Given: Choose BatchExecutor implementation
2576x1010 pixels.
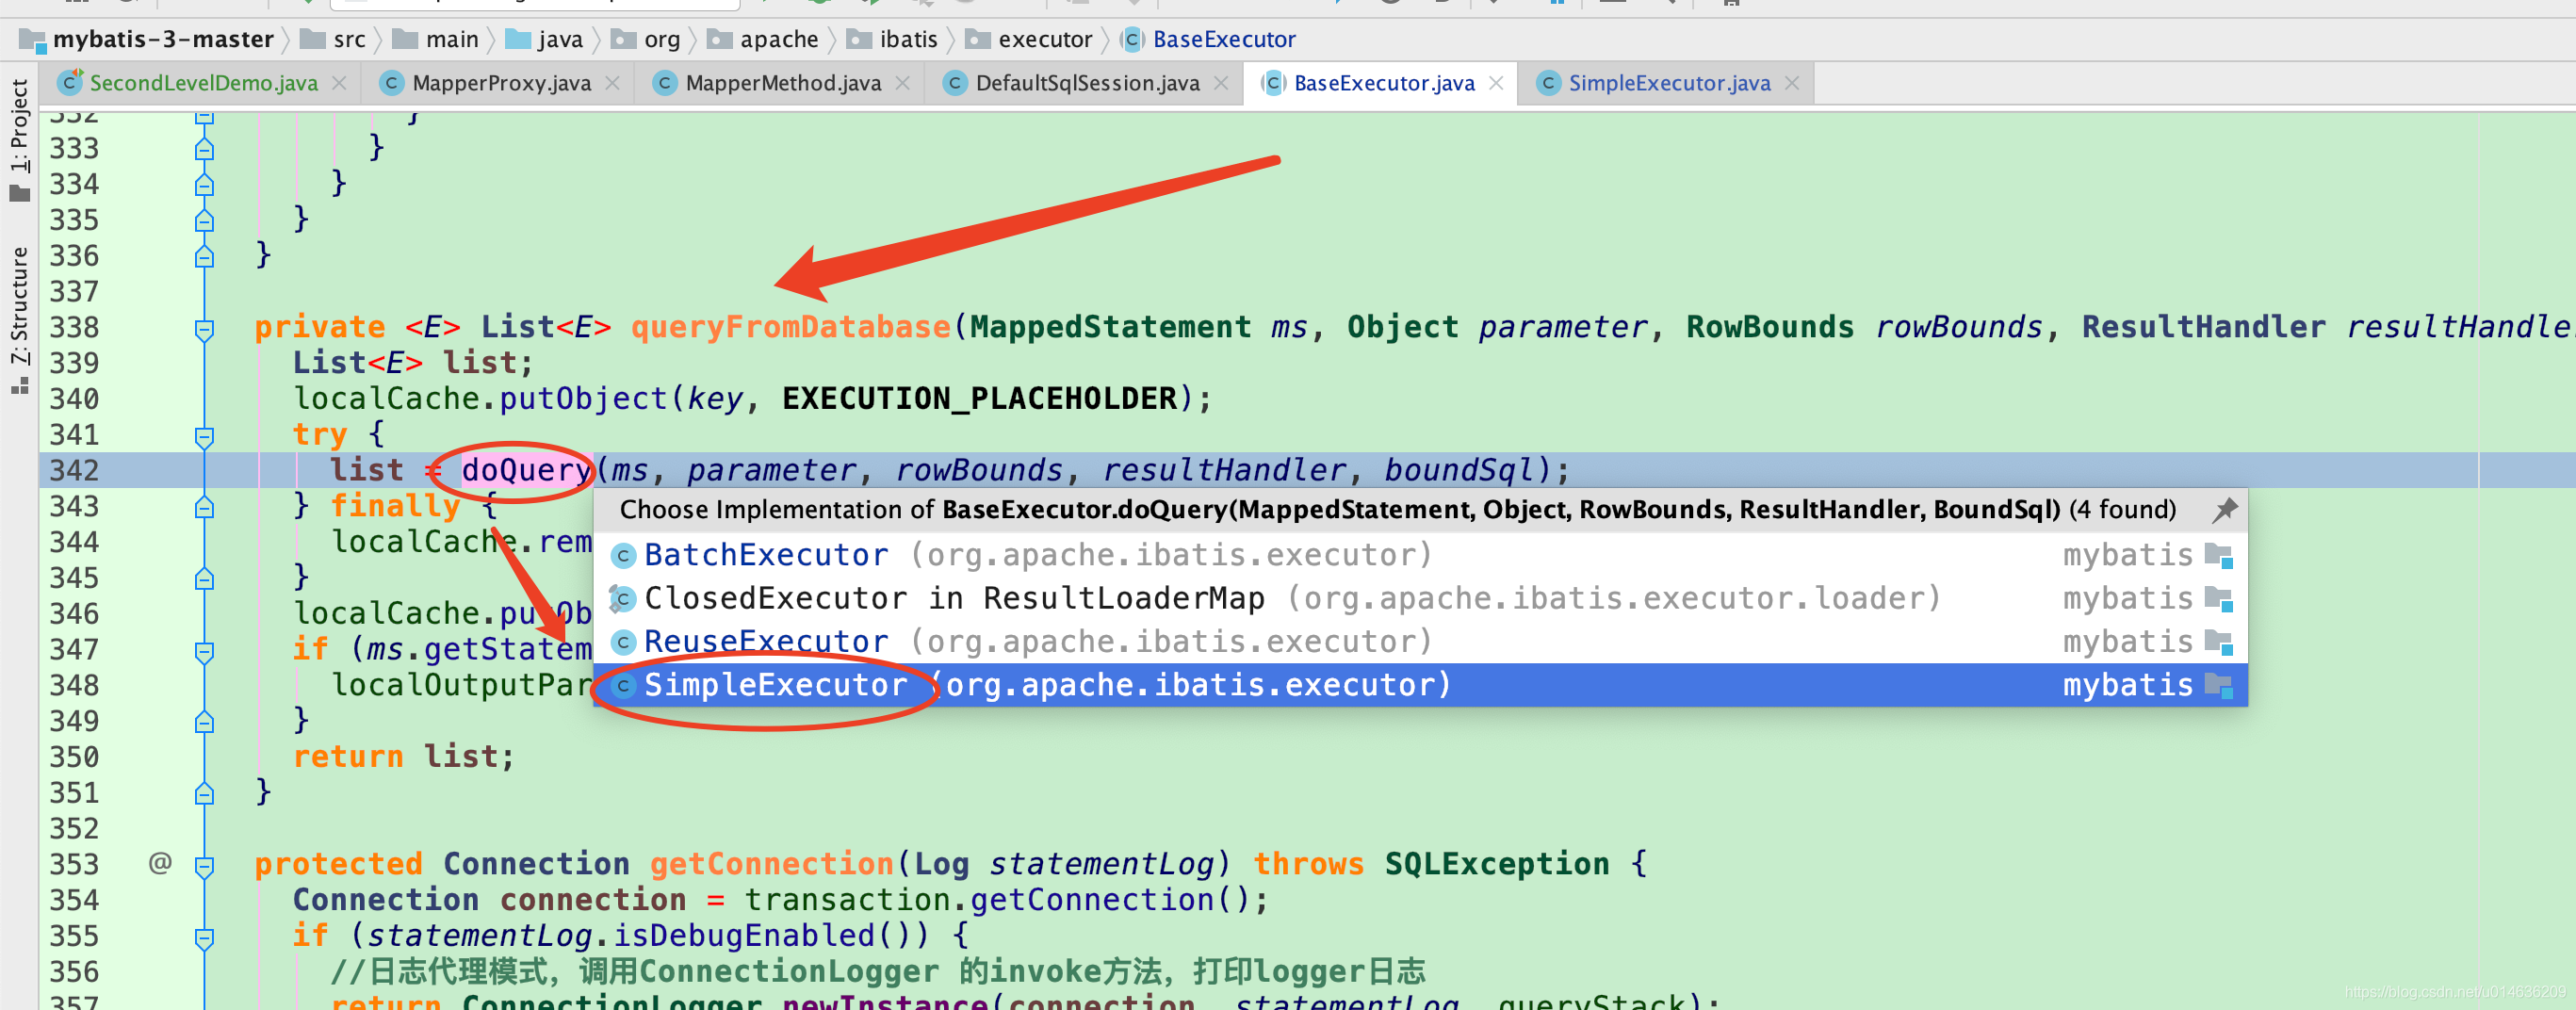Looking at the screenshot, I should 1420,555.
